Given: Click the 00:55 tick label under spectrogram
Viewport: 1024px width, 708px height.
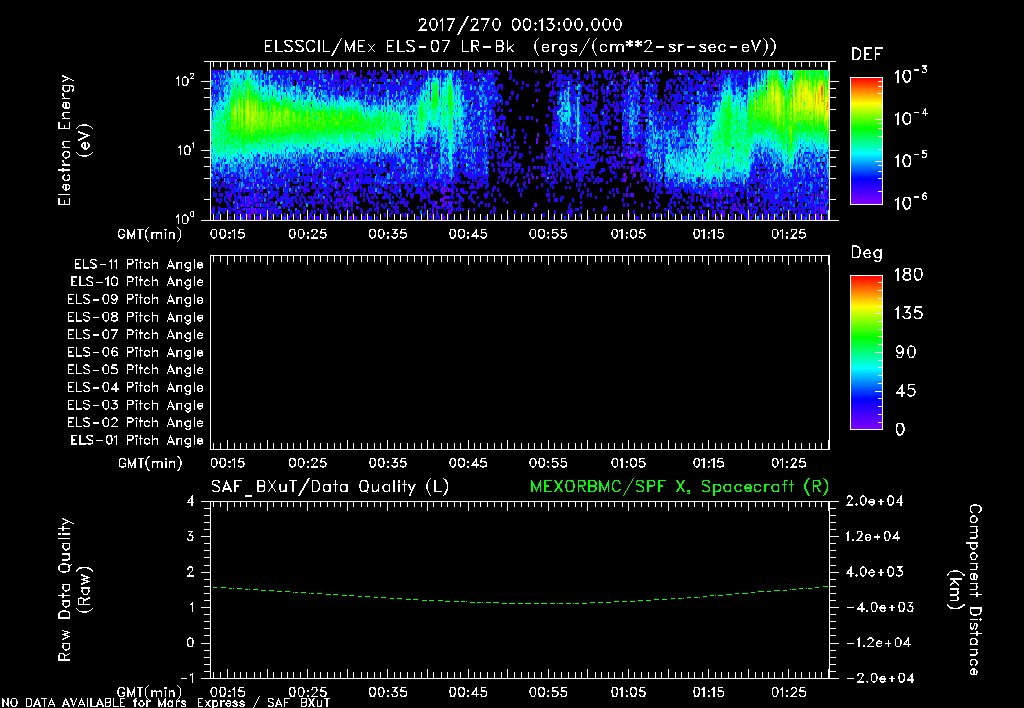Looking at the screenshot, I should click(x=548, y=234).
